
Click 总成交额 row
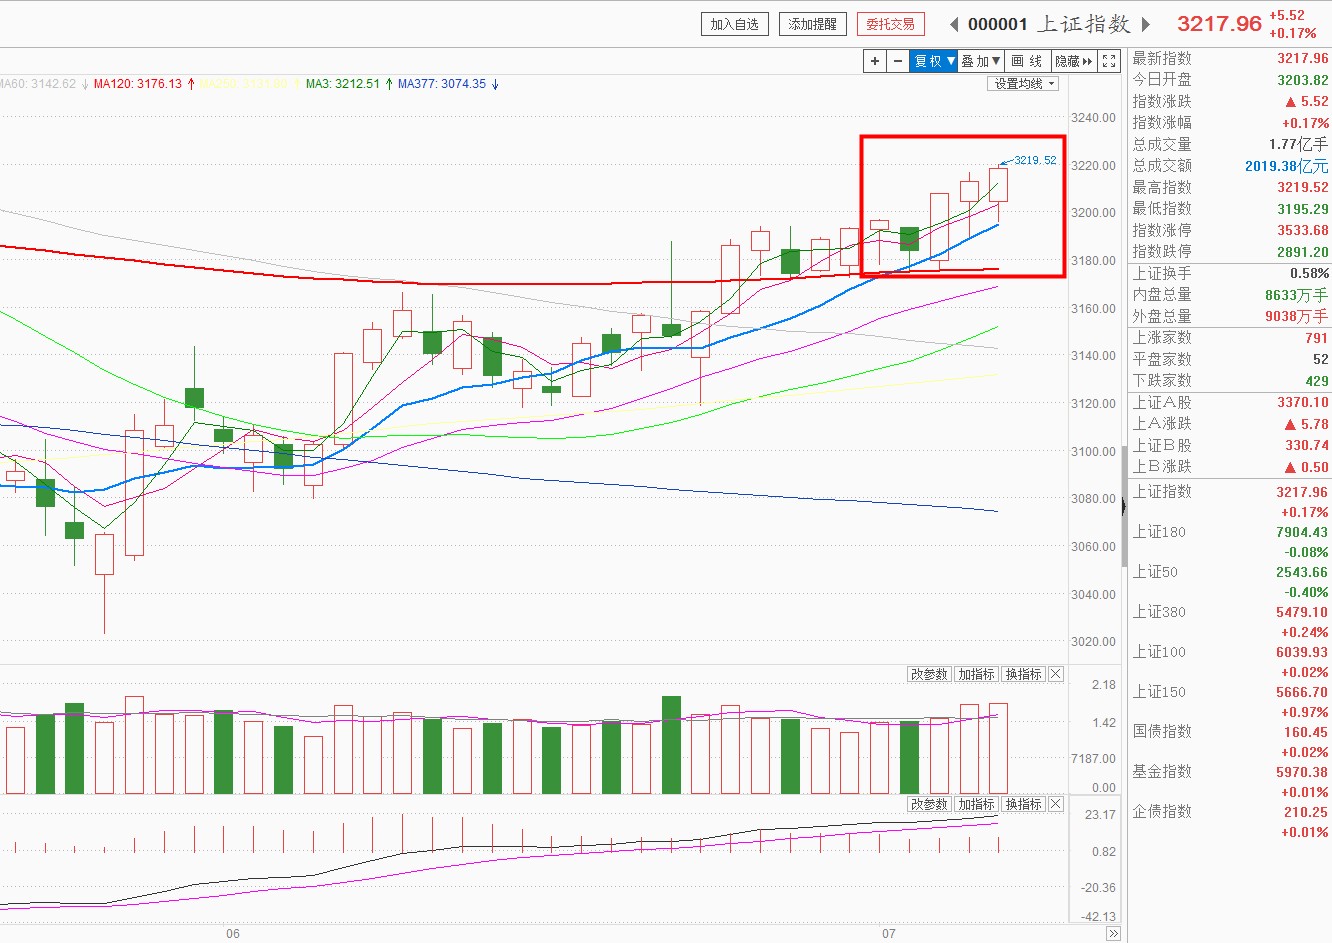tap(1230, 166)
